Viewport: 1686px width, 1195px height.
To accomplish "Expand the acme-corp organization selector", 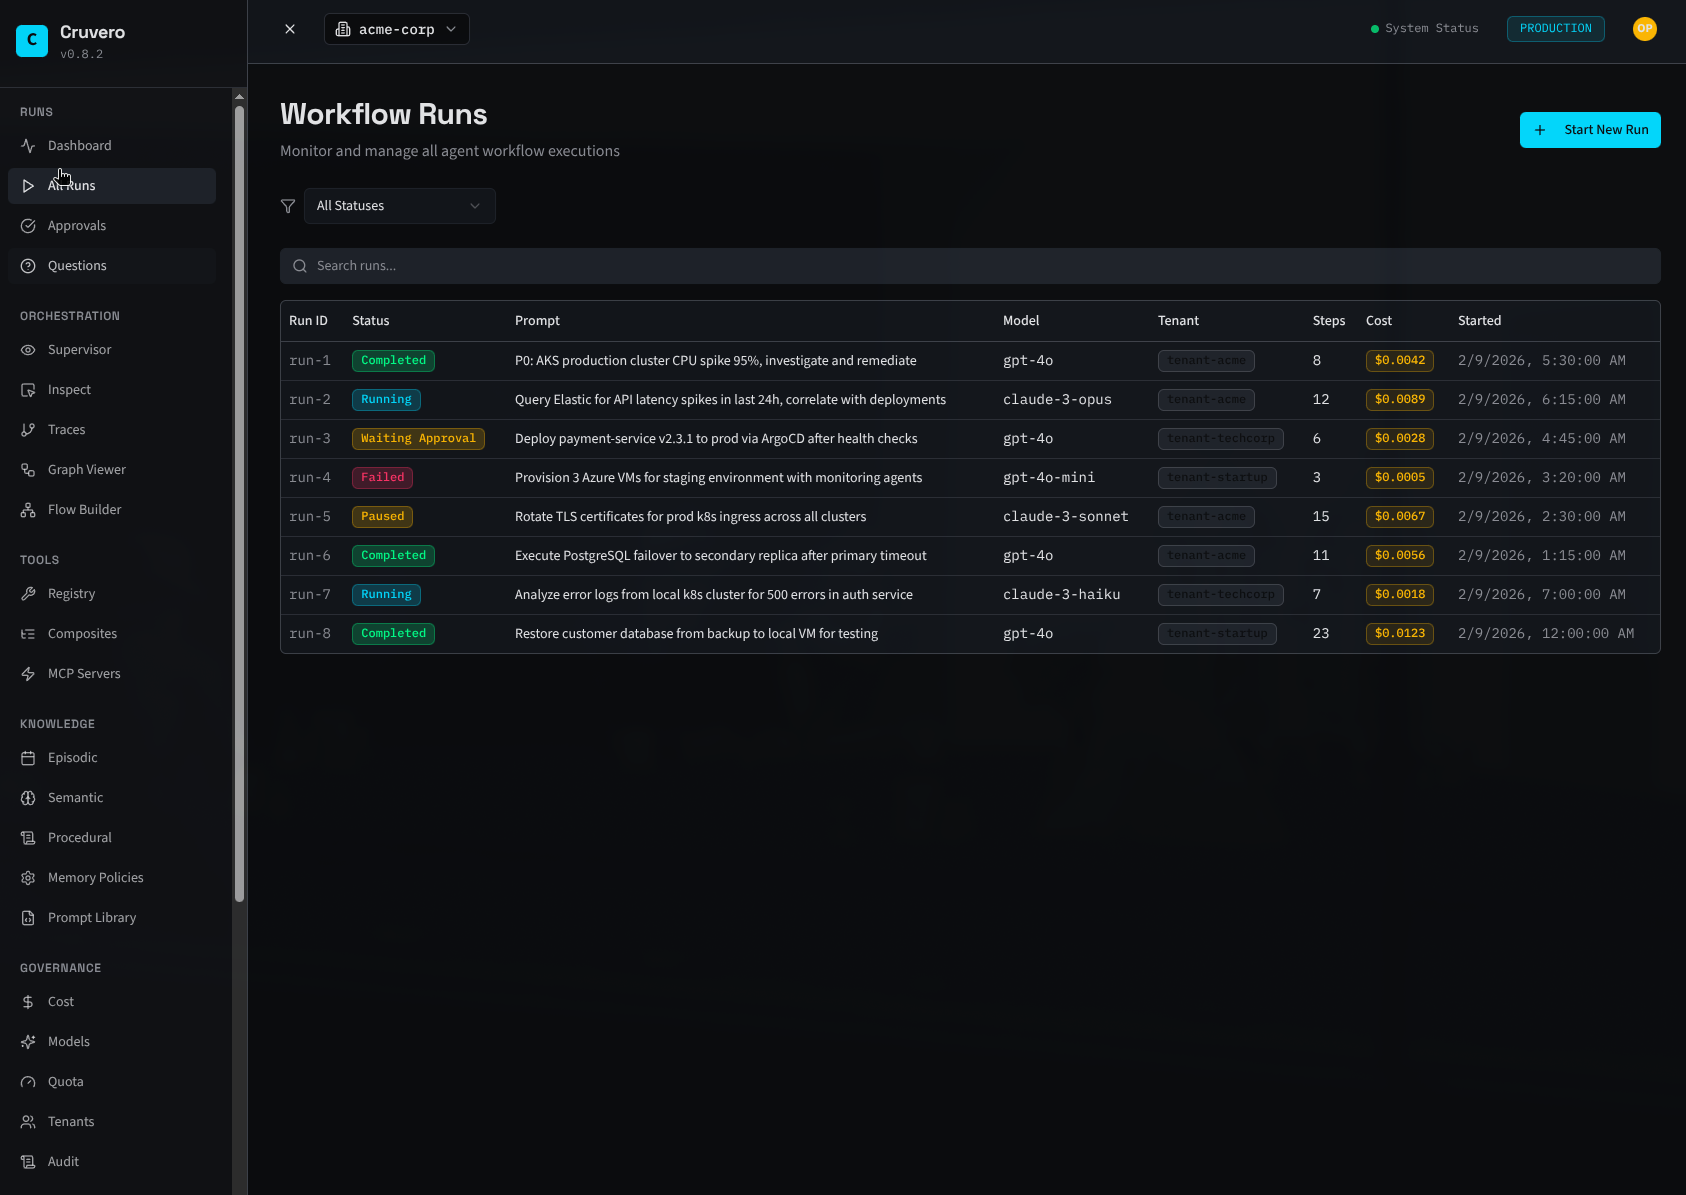I will (x=396, y=28).
